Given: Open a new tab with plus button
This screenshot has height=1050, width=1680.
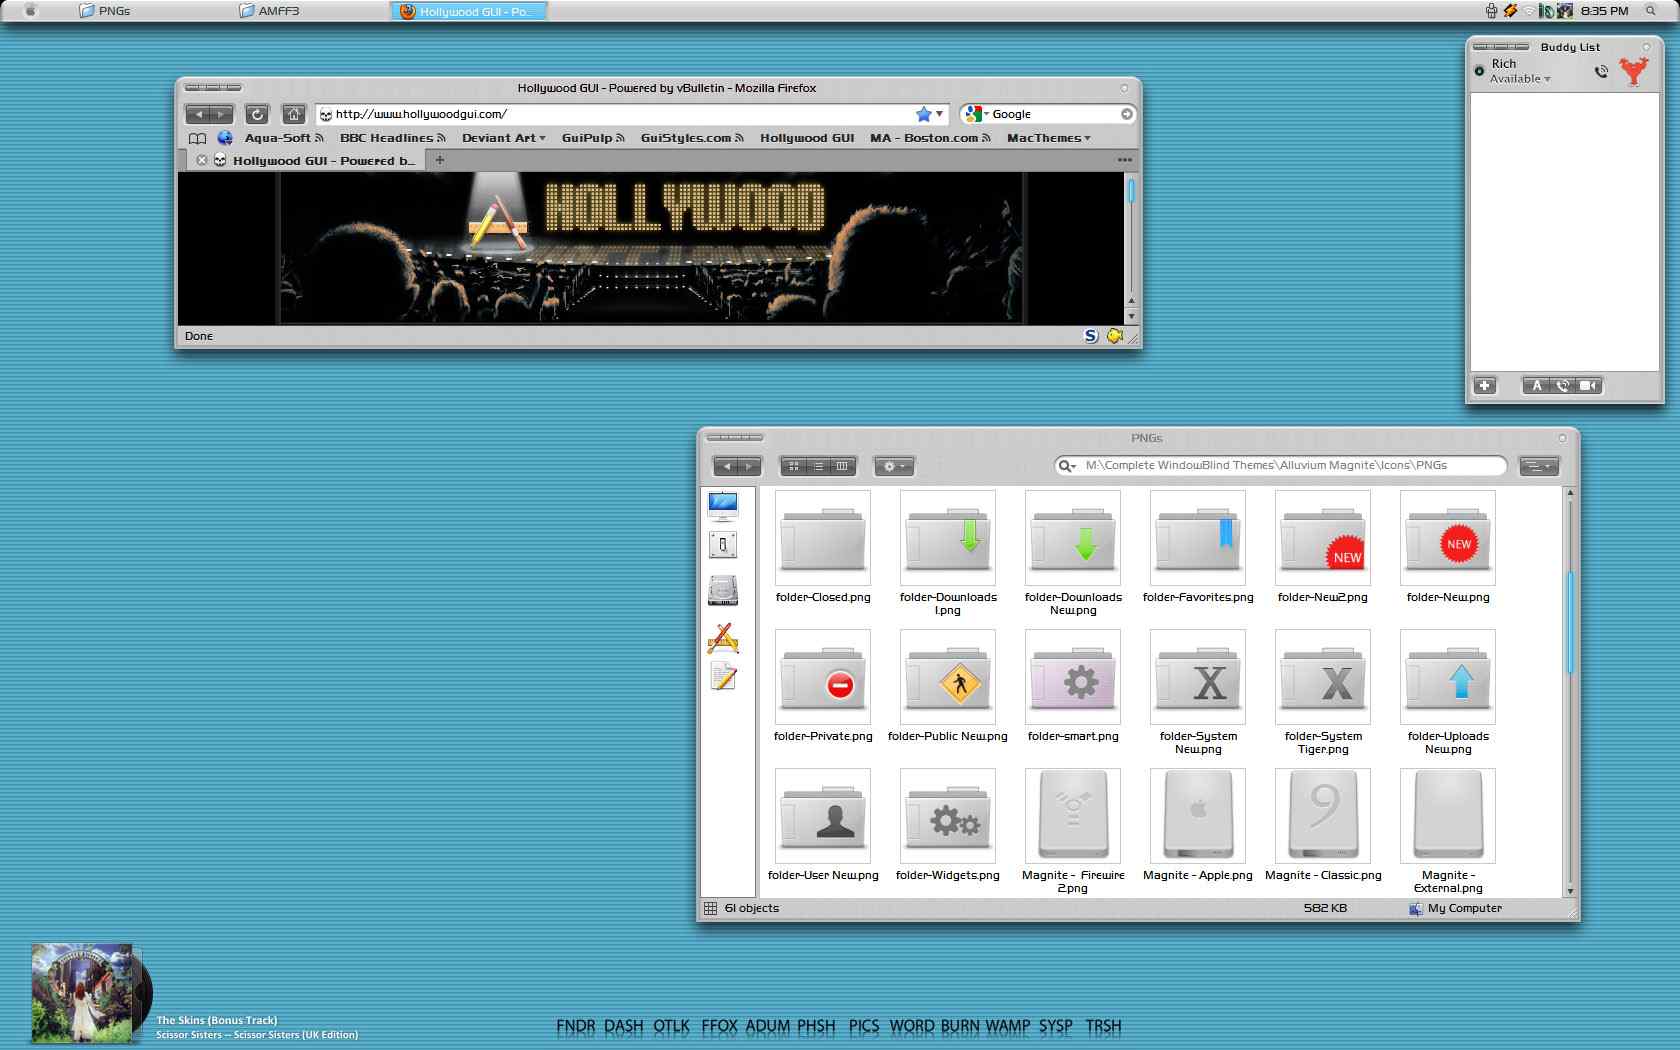Looking at the screenshot, I should [x=439, y=160].
